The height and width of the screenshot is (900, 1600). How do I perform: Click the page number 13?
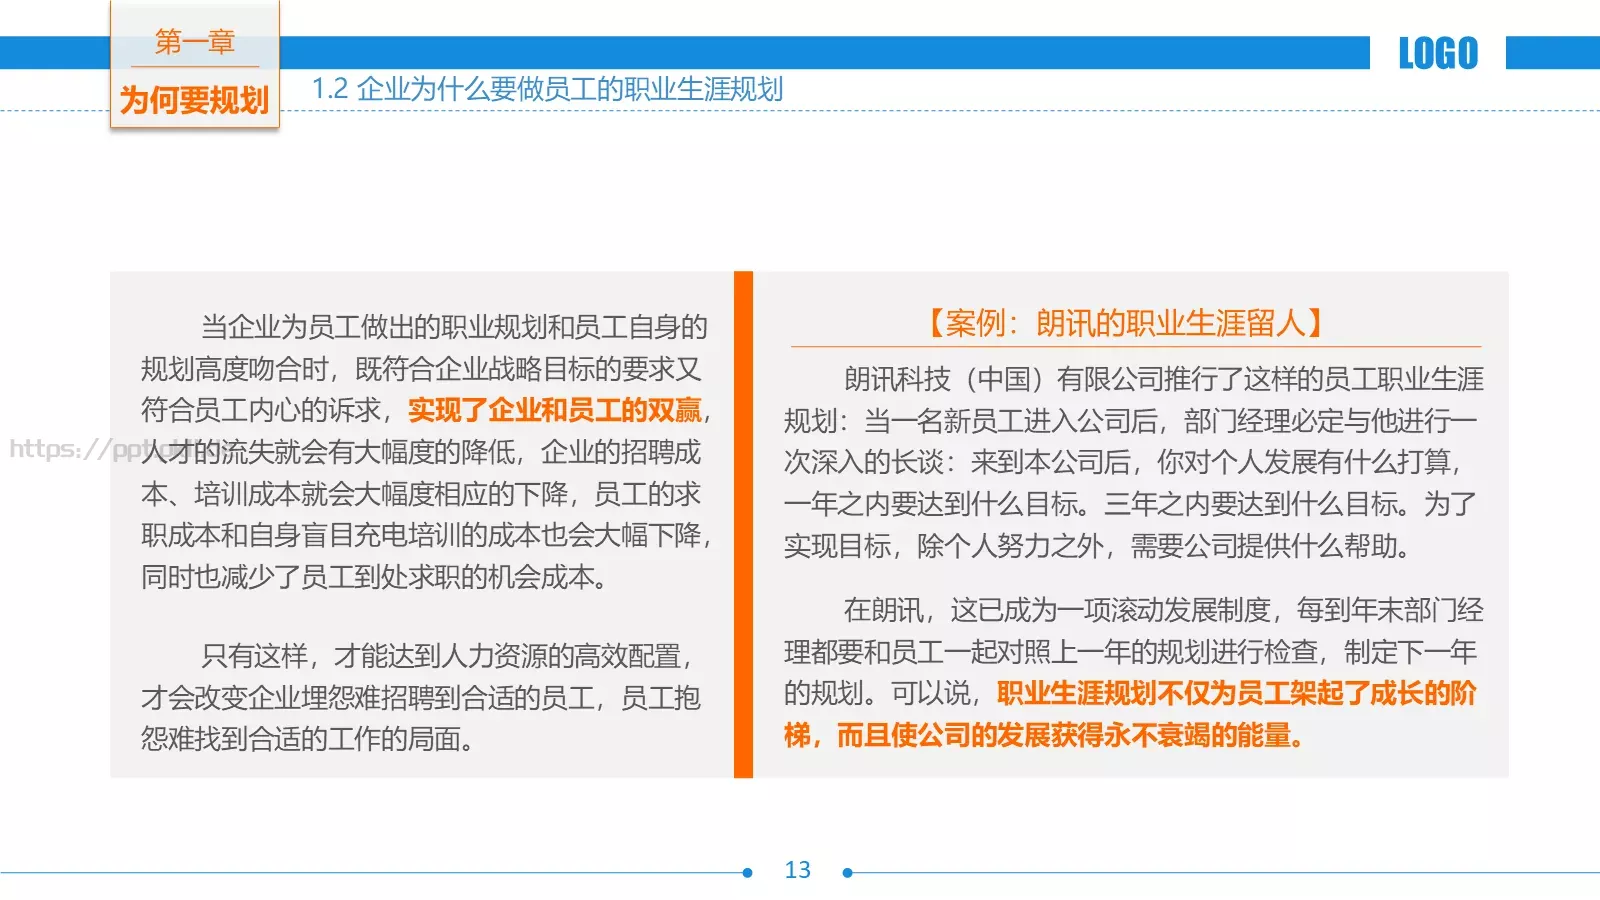797,870
